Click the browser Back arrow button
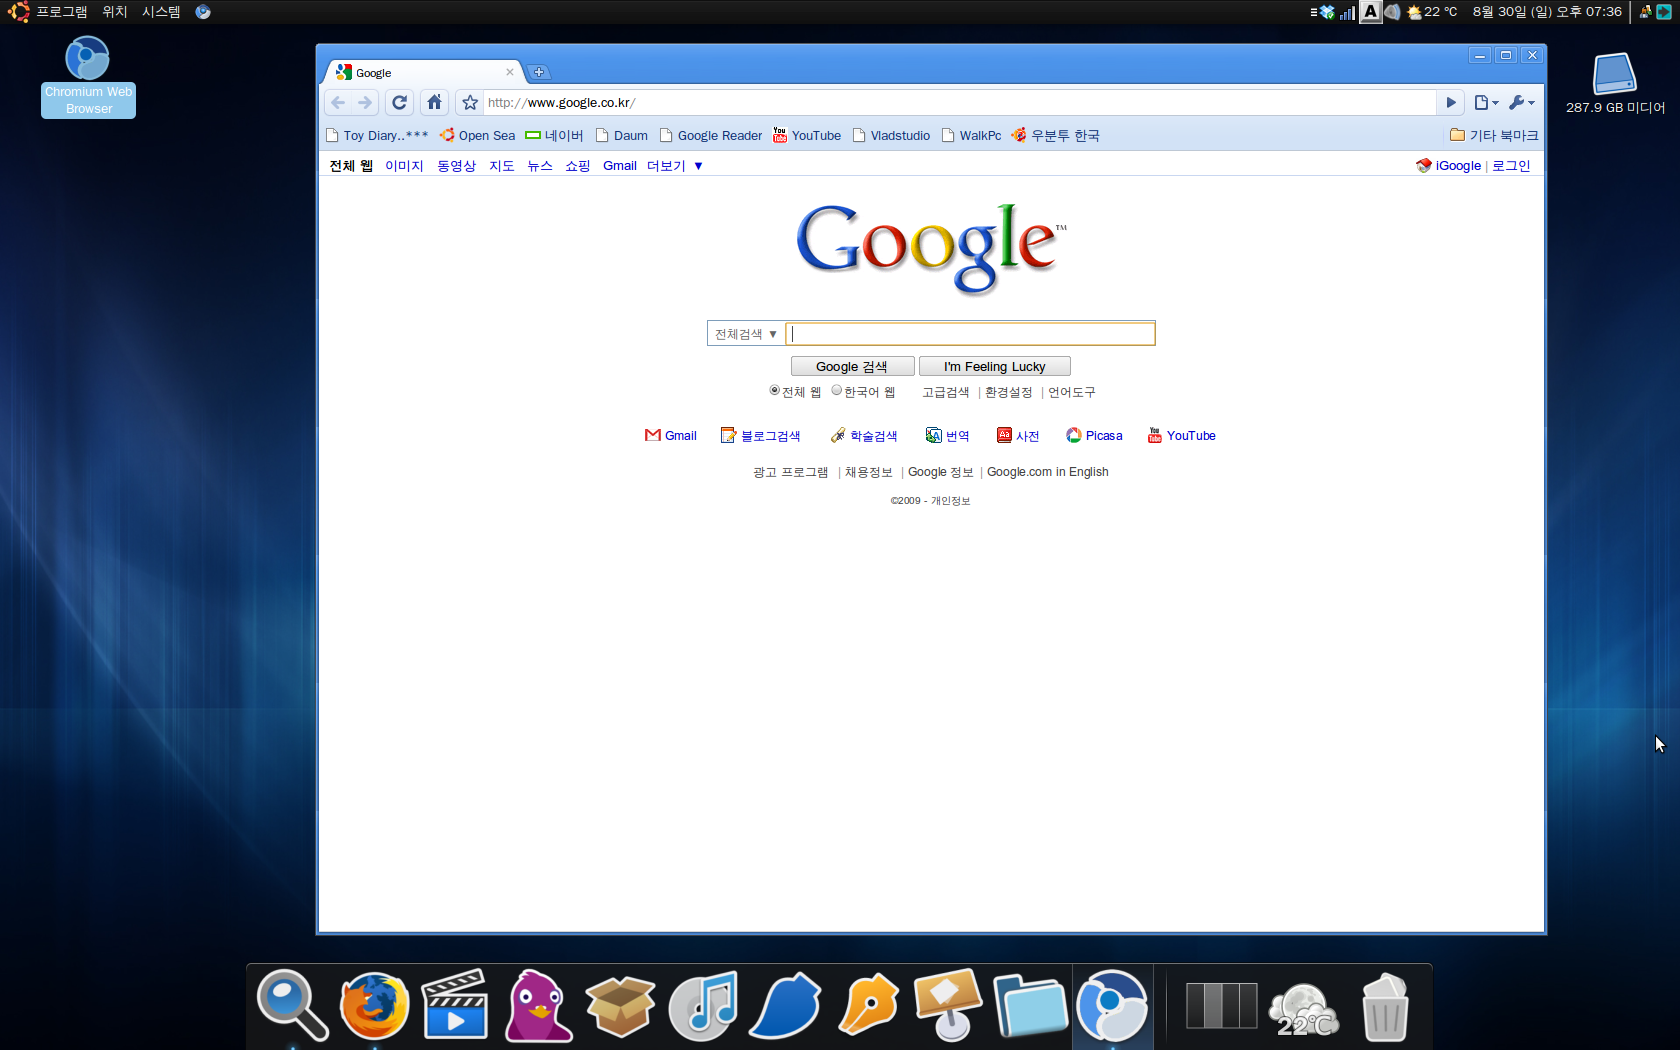Screen dimensions: 1680x1050 click(x=338, y=102)
